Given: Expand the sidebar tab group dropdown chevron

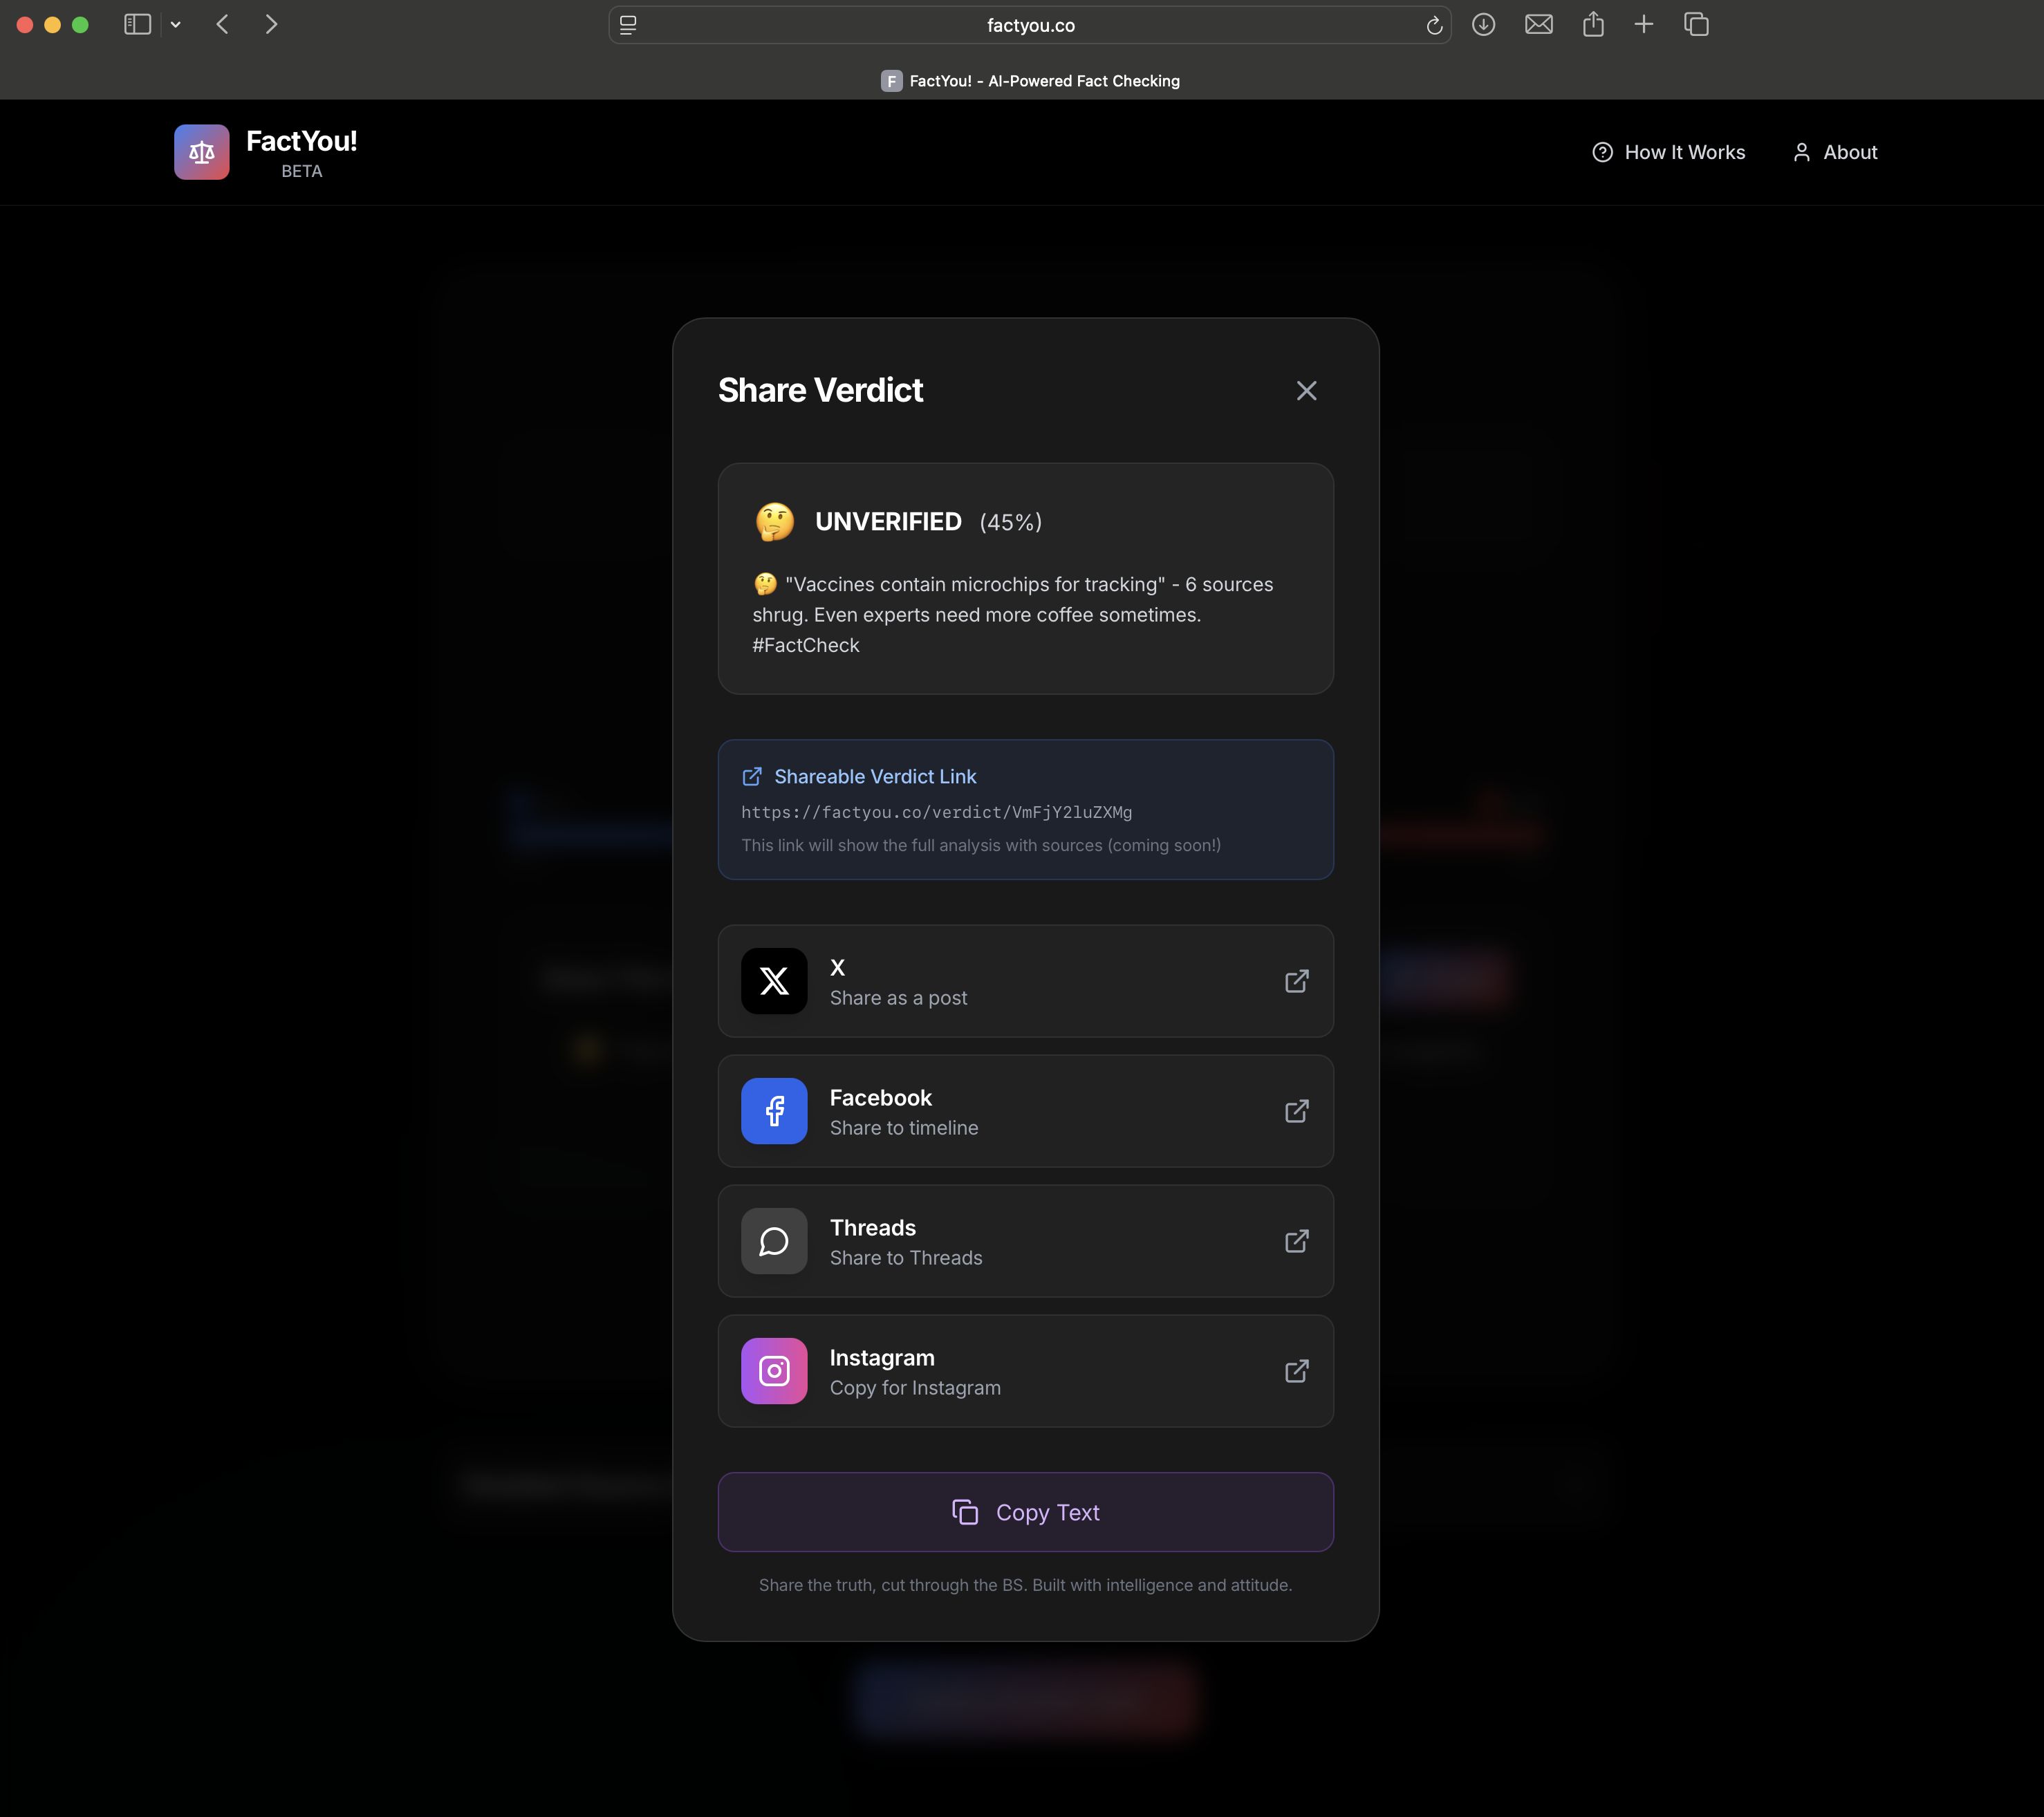Looking at the screenshot, I should [x=176, y=25].
